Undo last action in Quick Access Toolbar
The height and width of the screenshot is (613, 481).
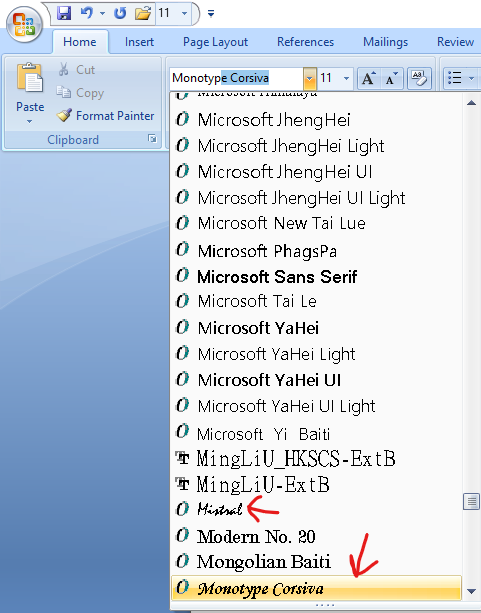[x=86, y=13]
